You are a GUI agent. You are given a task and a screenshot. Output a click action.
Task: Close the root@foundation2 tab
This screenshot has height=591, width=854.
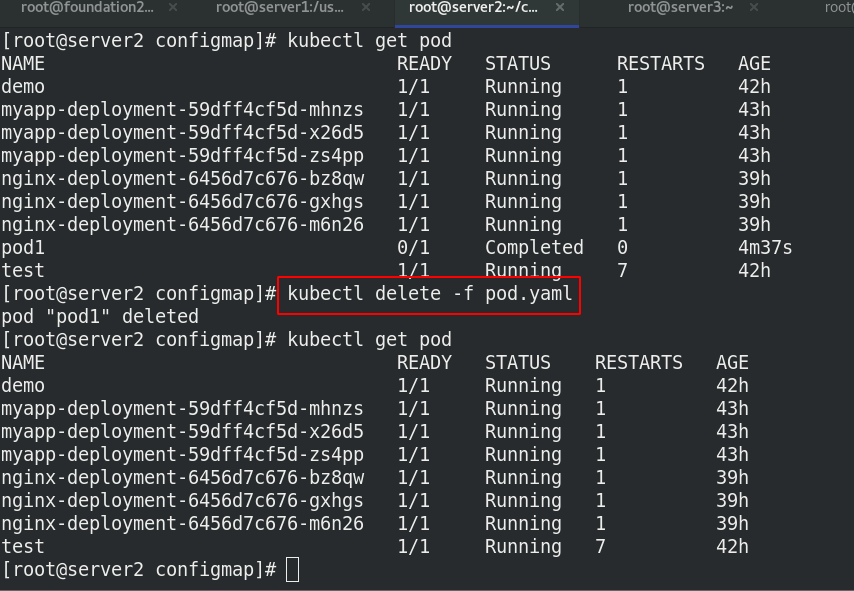coord(173,8)
